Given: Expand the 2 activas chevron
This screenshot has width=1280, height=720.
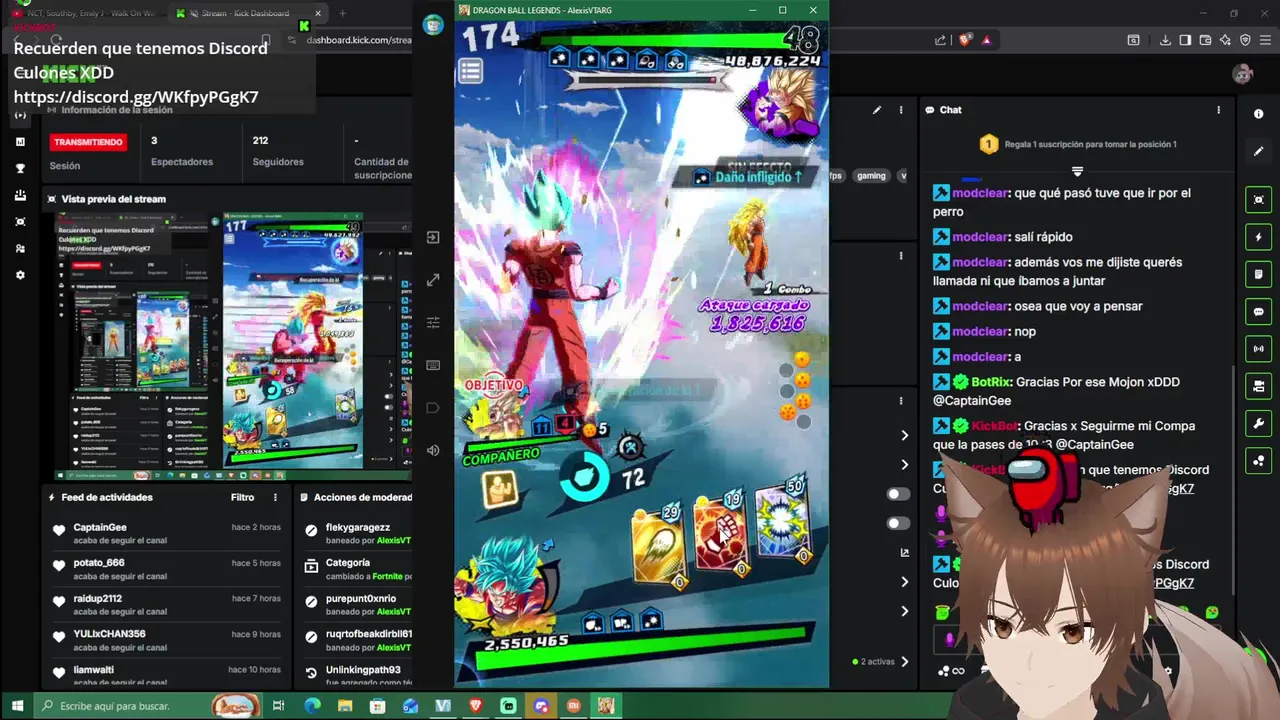Looking at the screenshot, I should (x=905, y=661).
